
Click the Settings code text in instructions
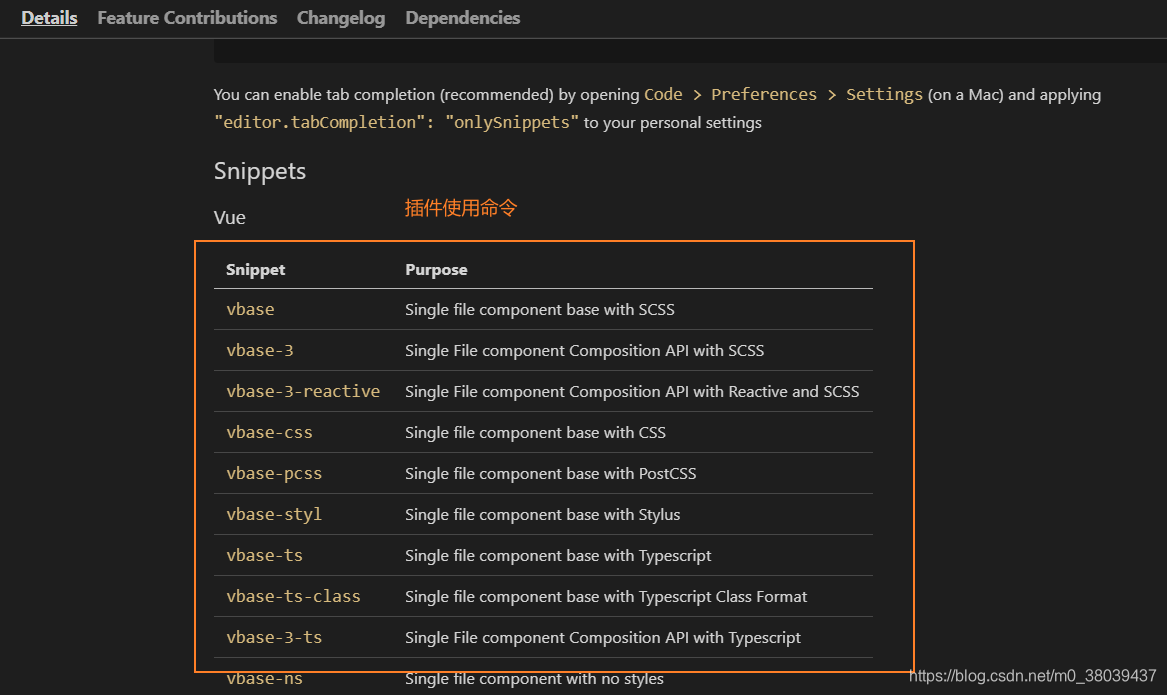884,95
